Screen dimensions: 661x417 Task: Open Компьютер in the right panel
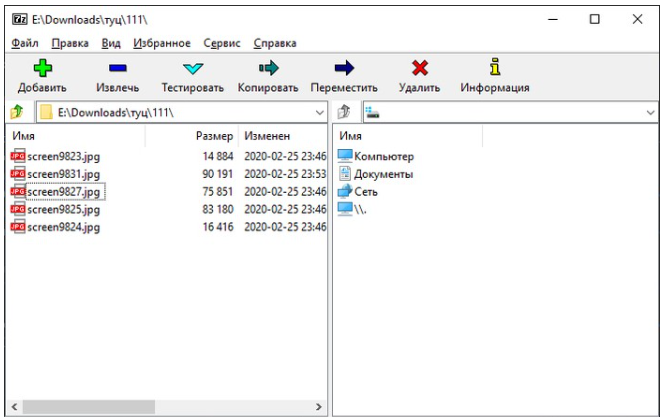[x=383, y=156]
